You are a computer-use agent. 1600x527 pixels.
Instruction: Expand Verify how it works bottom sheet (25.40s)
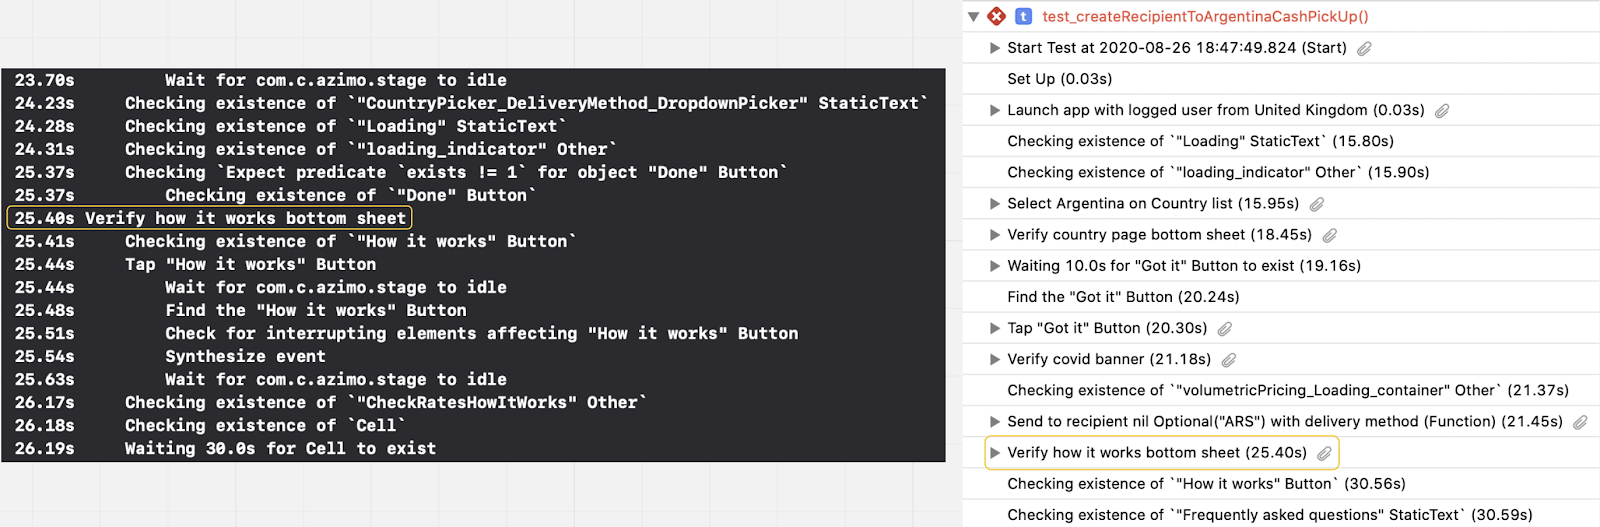click(x=994, y=453)
